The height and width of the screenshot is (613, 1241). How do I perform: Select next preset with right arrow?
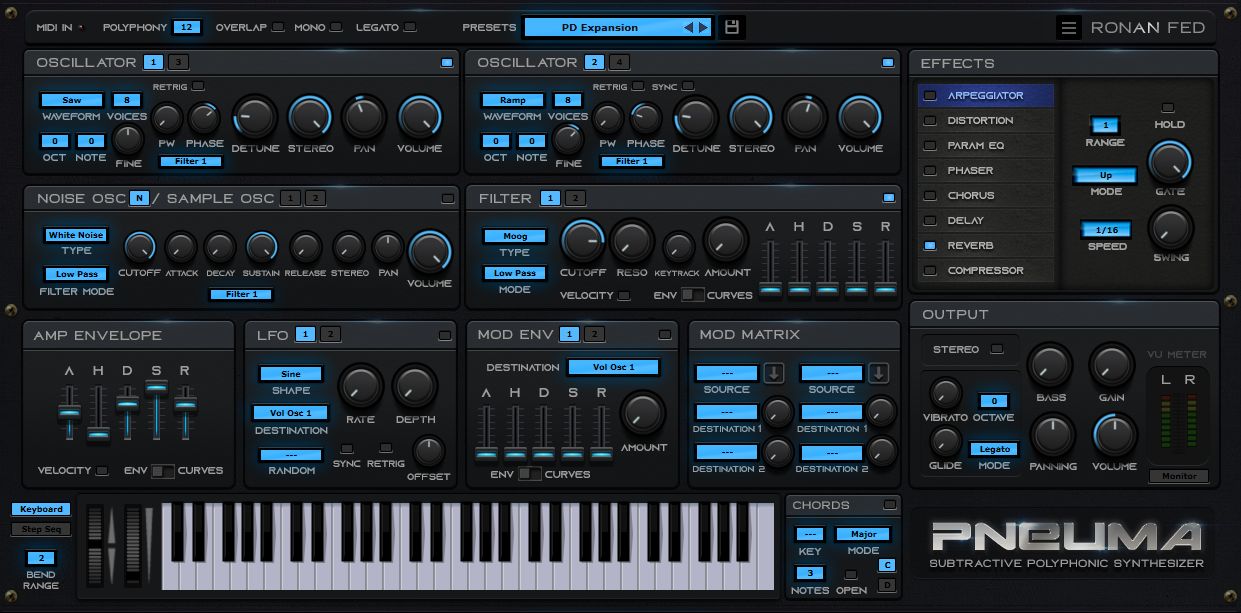[x=703, y=28]
